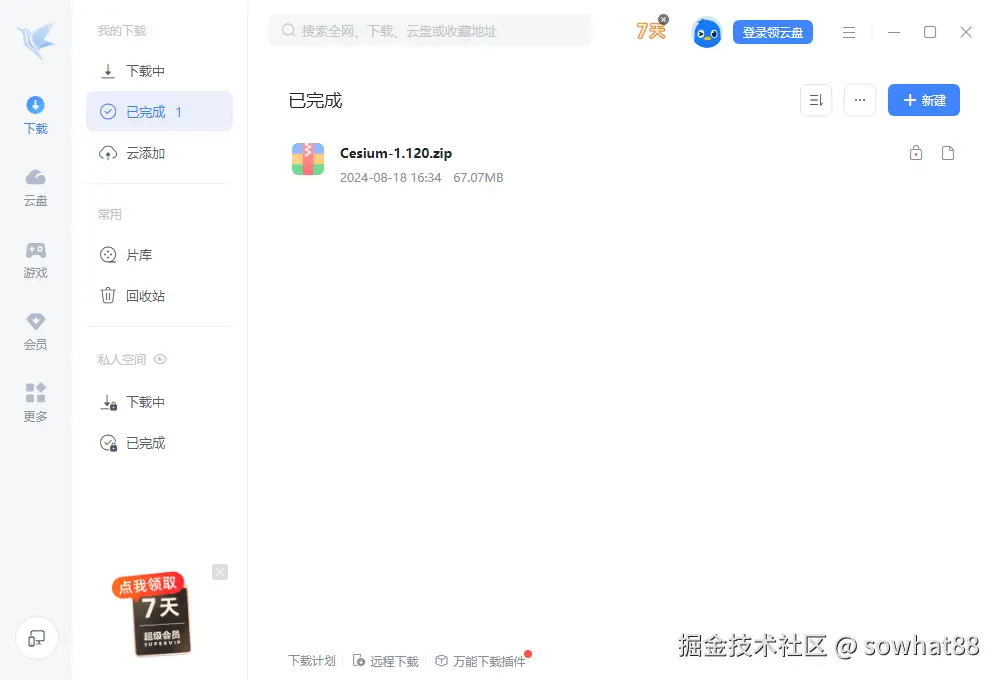Select 下载中 under 我的下载
The image size is (1000, 680).
[x=159, y=71]
